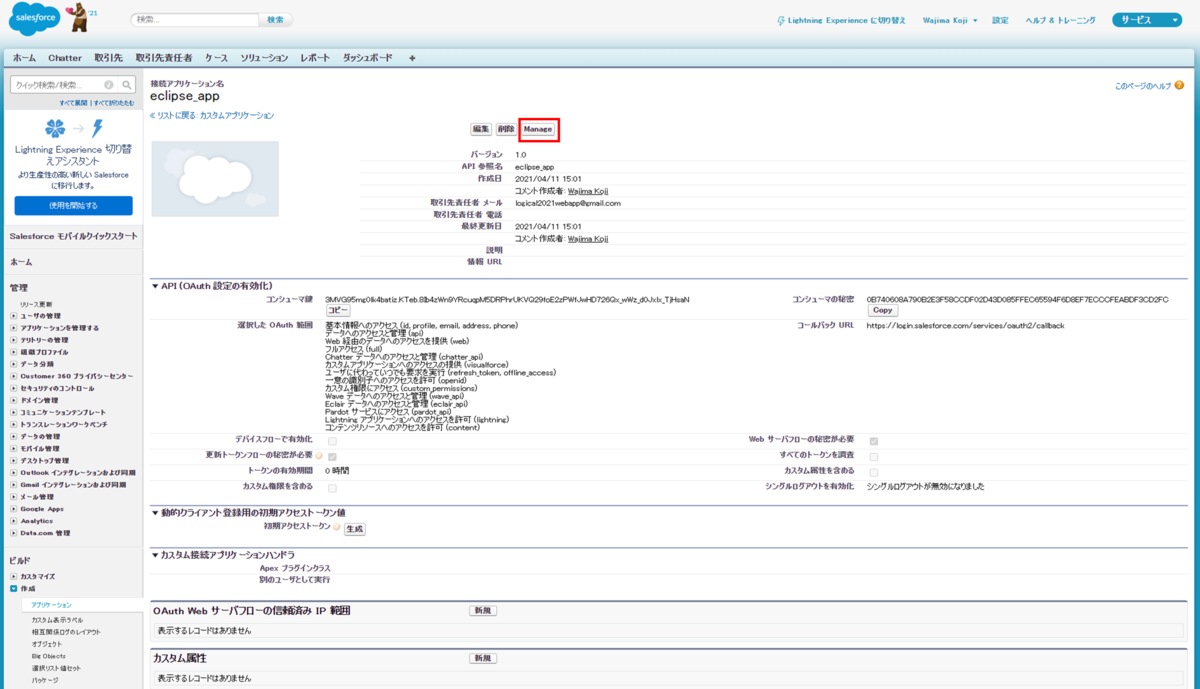This screenshot has width=1200, height=689.
Task: Click help icon beside このページのヘルプ
Action: [x=1180, y=86]
